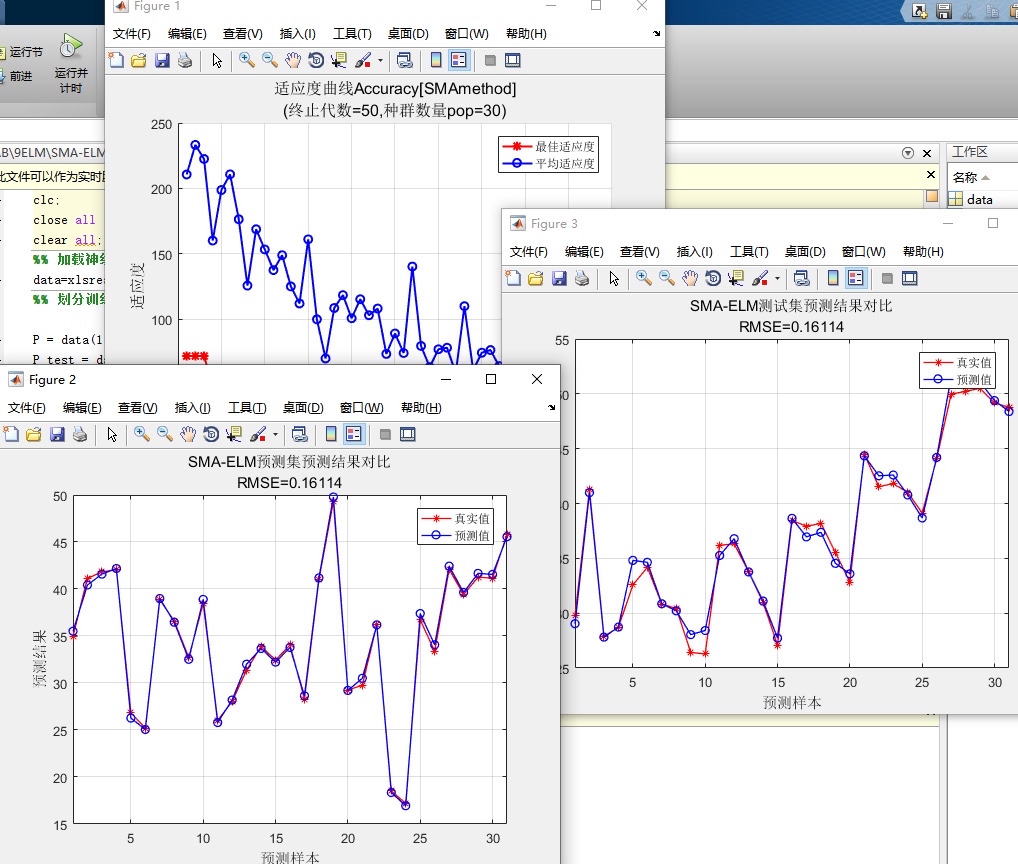1018x864 pixels.
Task: Activate Brush tool in Figure 1 toolbar
Action: click(363, 60)
